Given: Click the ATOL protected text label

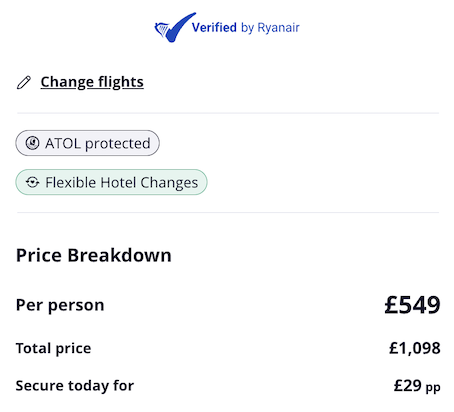Looking at the screenshot, I should point(98,144).
